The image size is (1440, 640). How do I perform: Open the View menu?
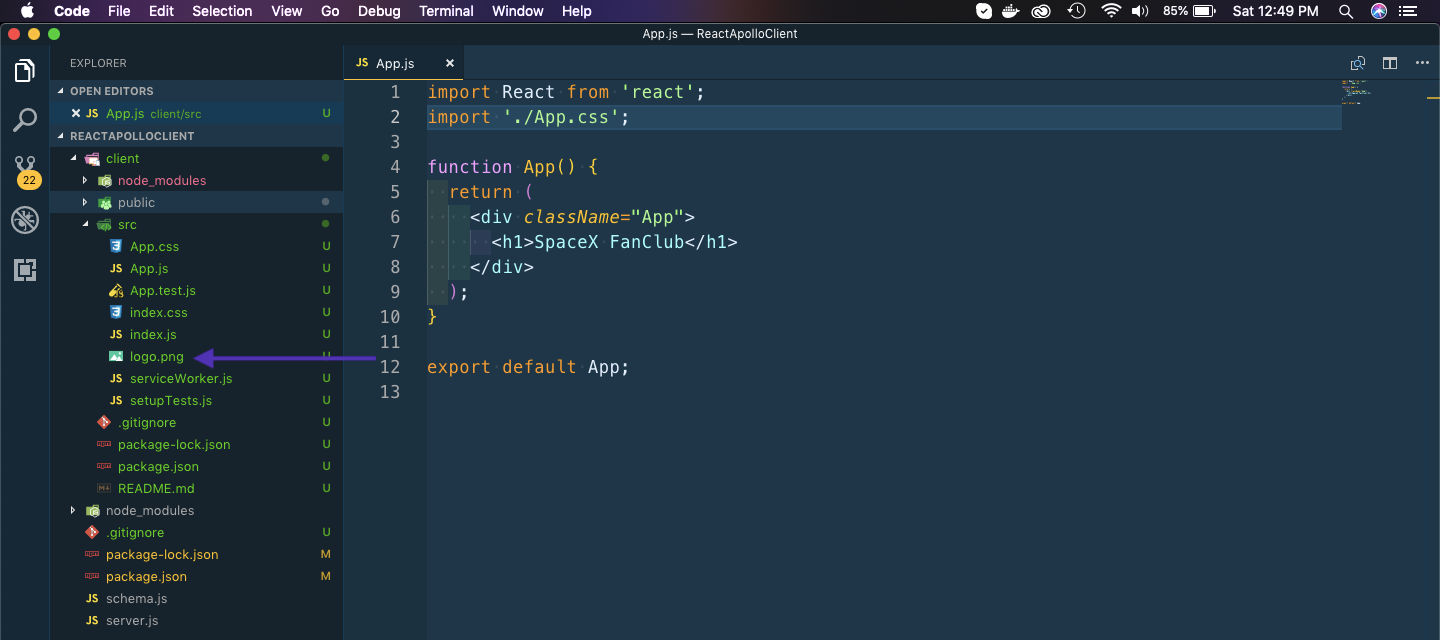tap(287, 11)
